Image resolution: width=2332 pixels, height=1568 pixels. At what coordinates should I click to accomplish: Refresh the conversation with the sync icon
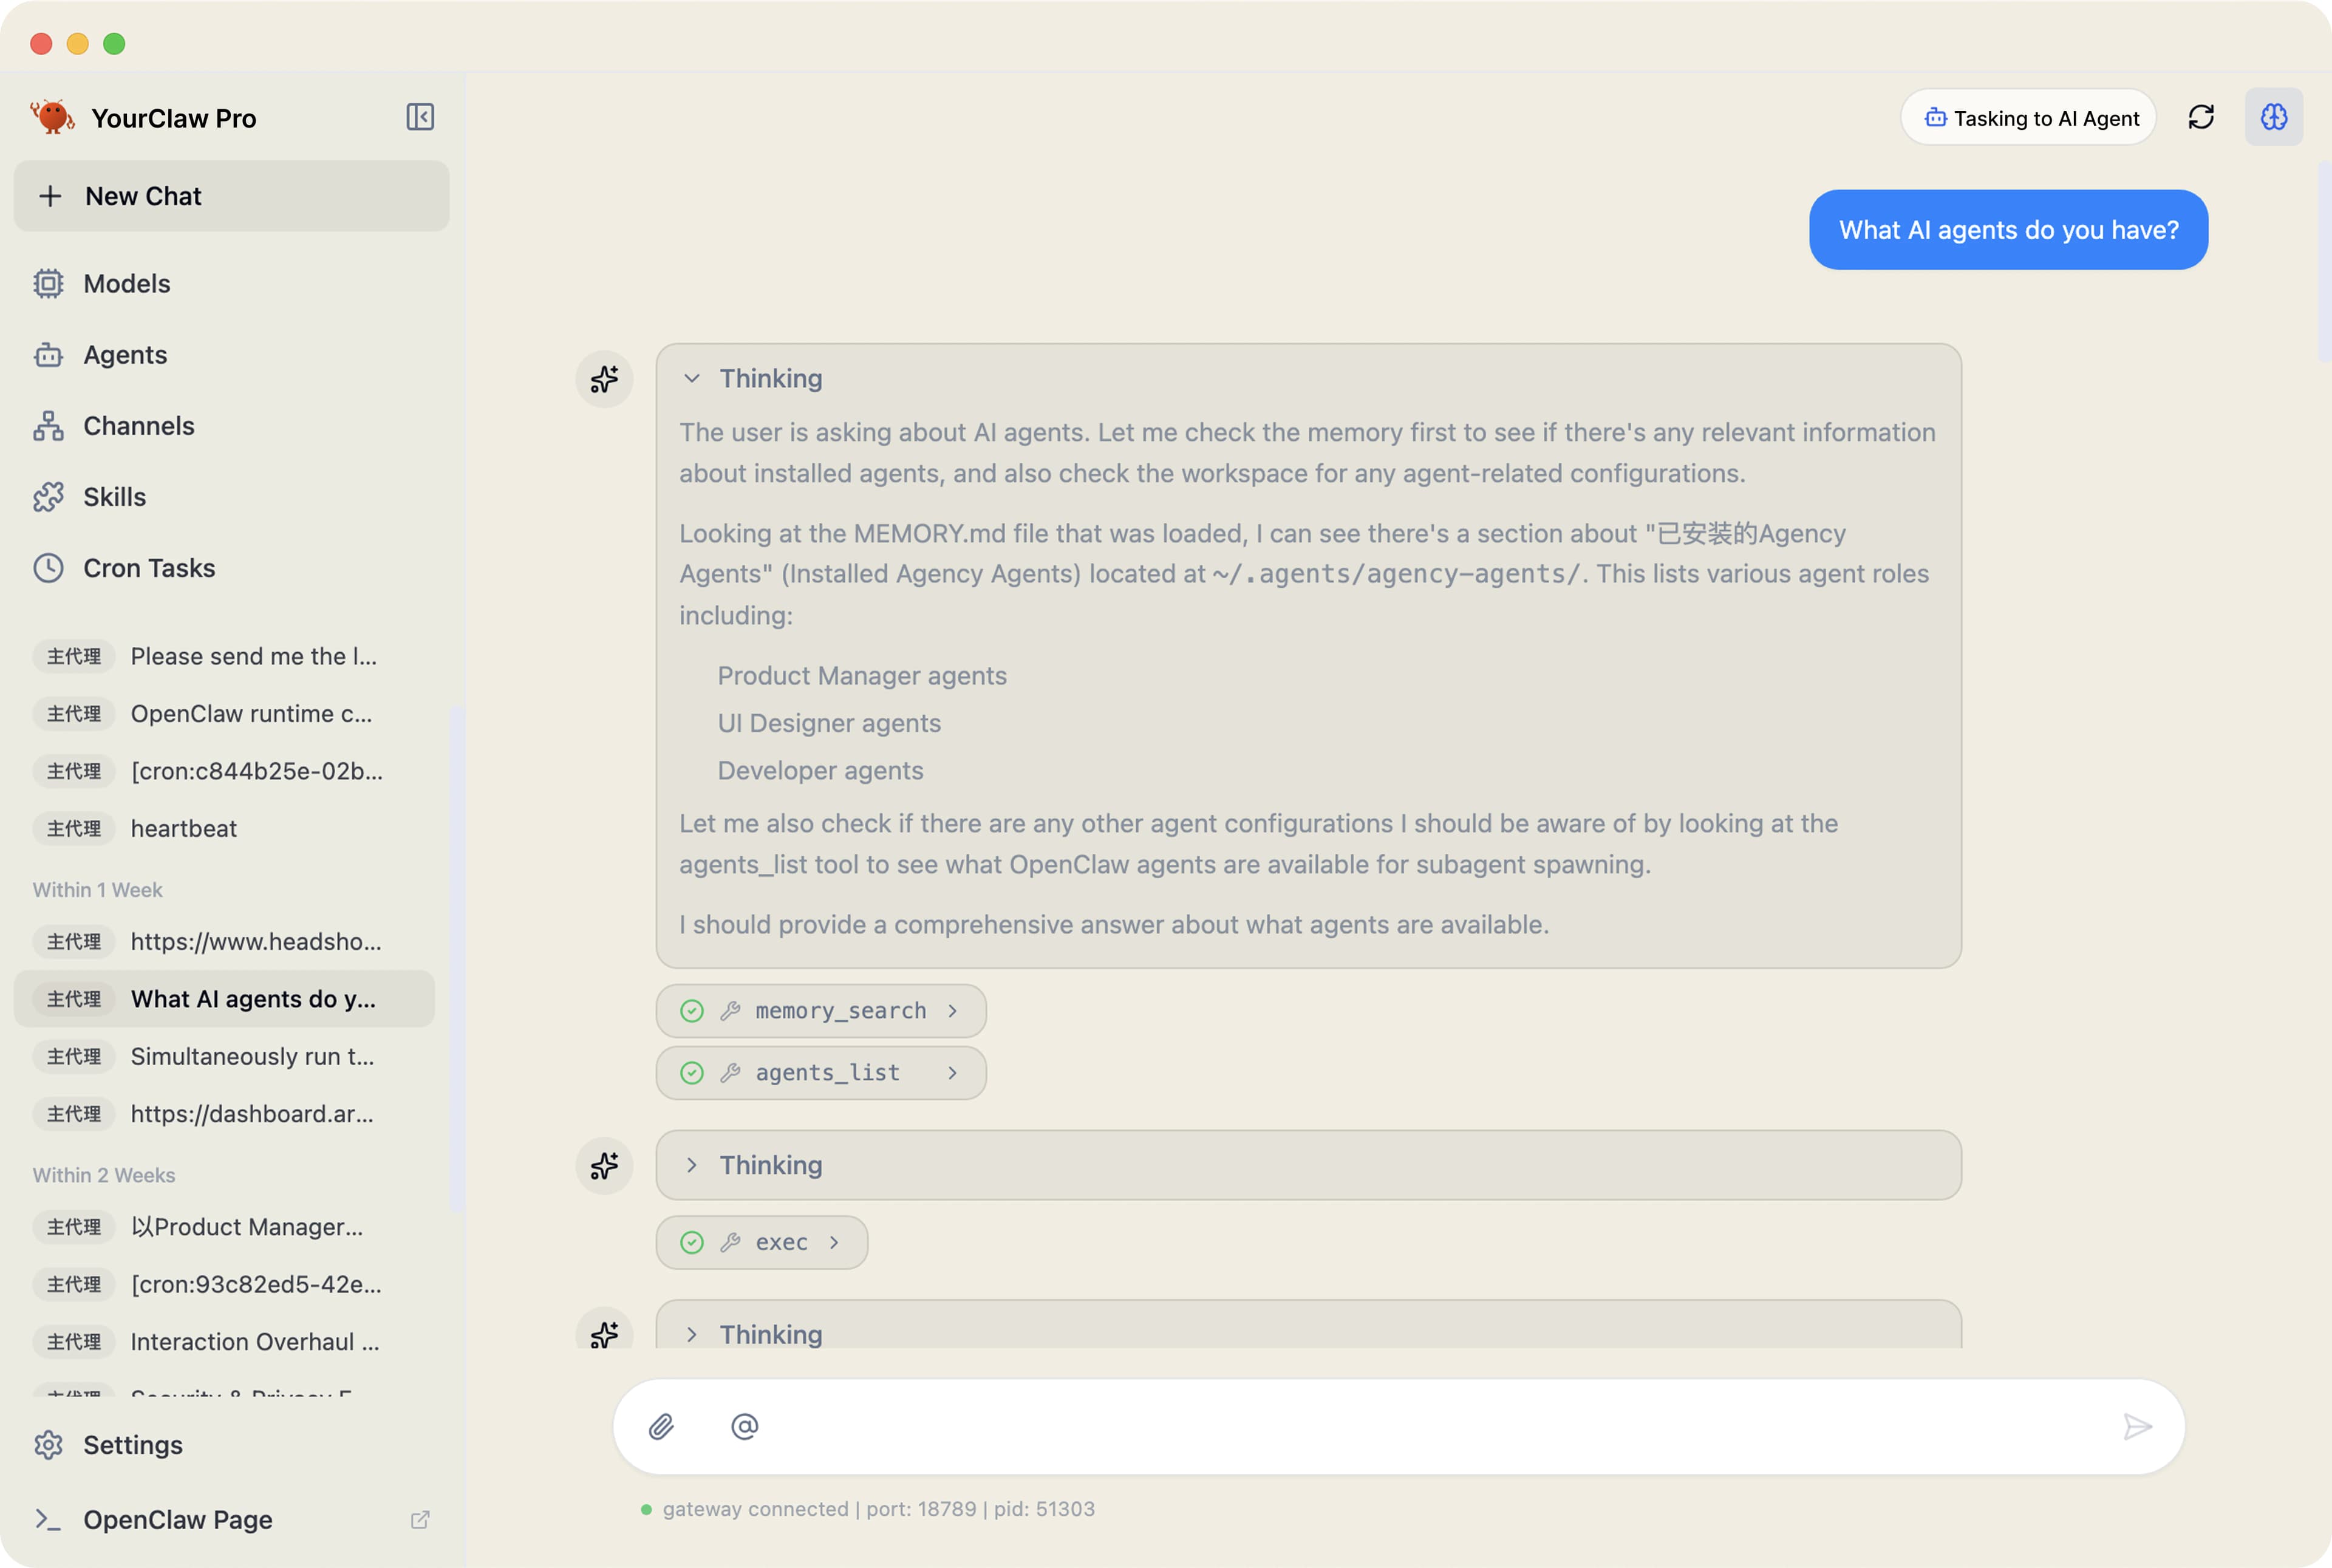[x=2202, y=117]
